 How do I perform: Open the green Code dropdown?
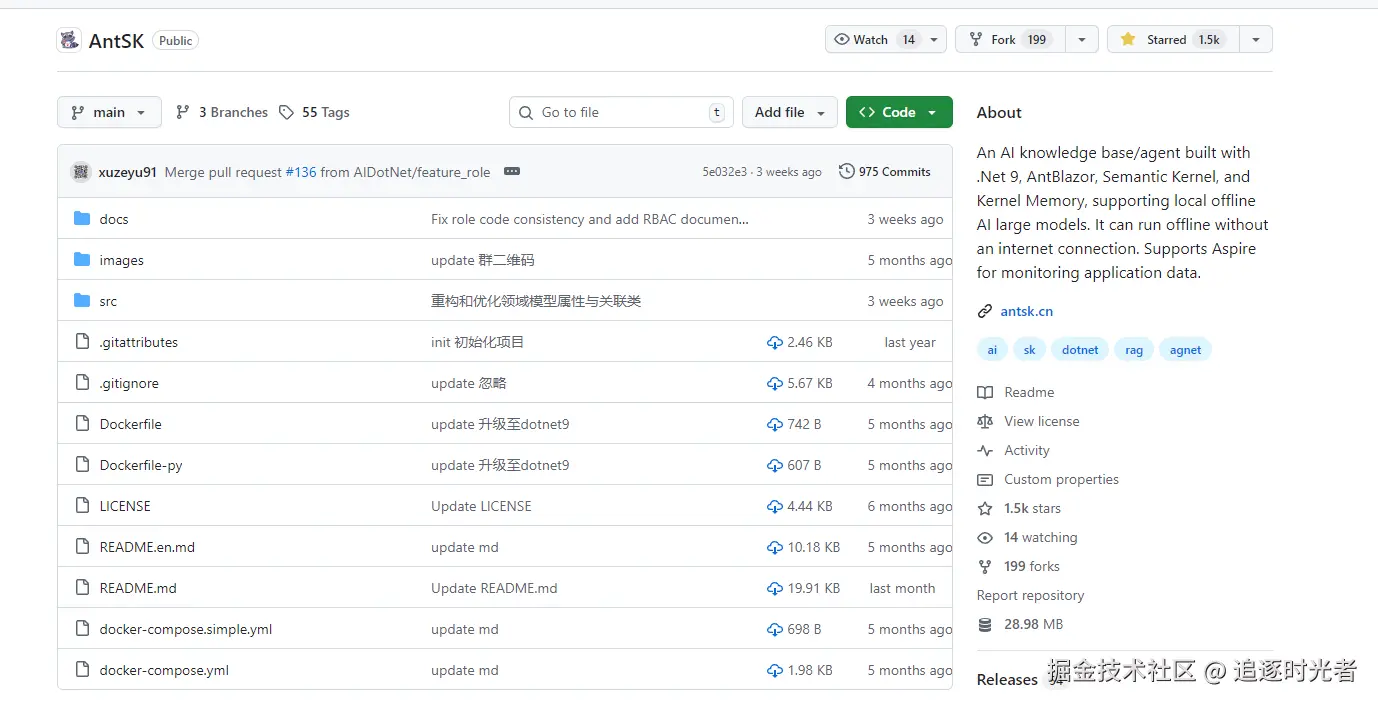tap(898, 112)
